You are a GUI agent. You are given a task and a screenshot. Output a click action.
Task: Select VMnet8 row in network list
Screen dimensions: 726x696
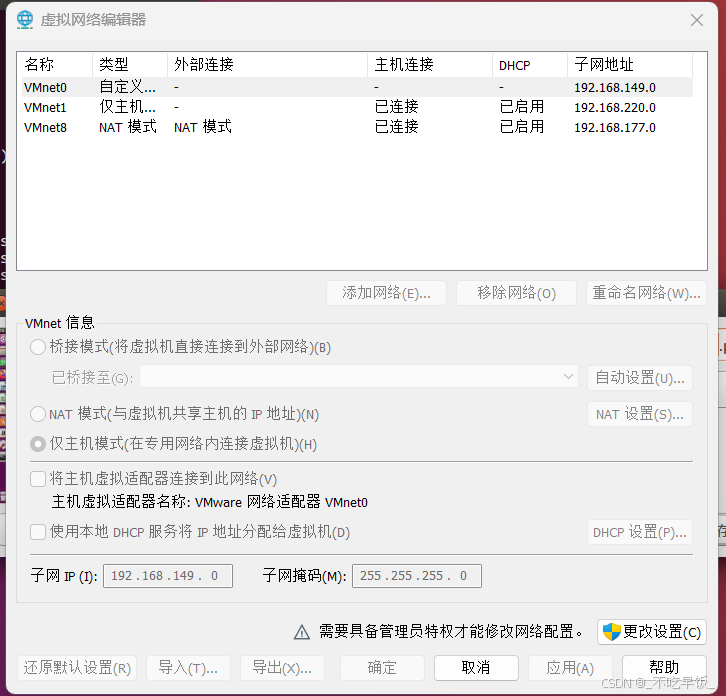pos(357,127)
